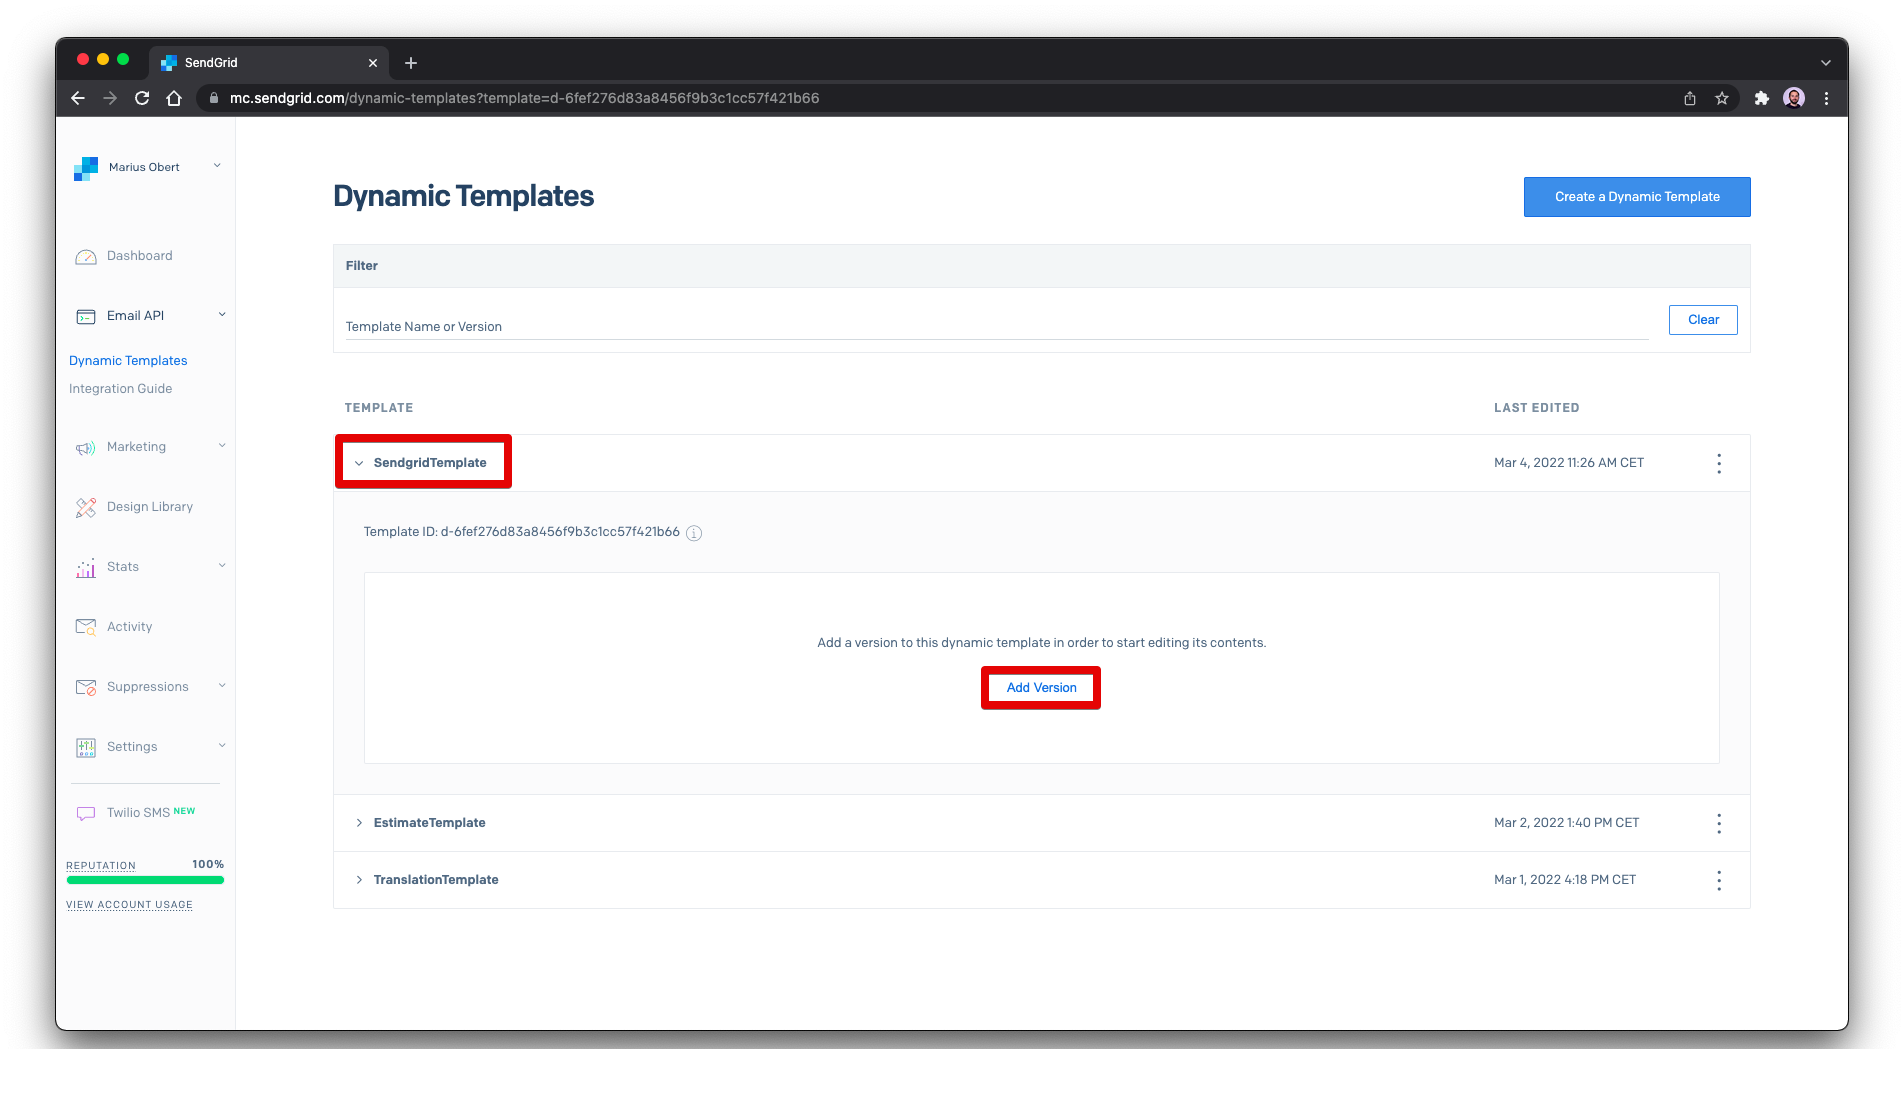Open Design Library menu item

coord(150,507)
